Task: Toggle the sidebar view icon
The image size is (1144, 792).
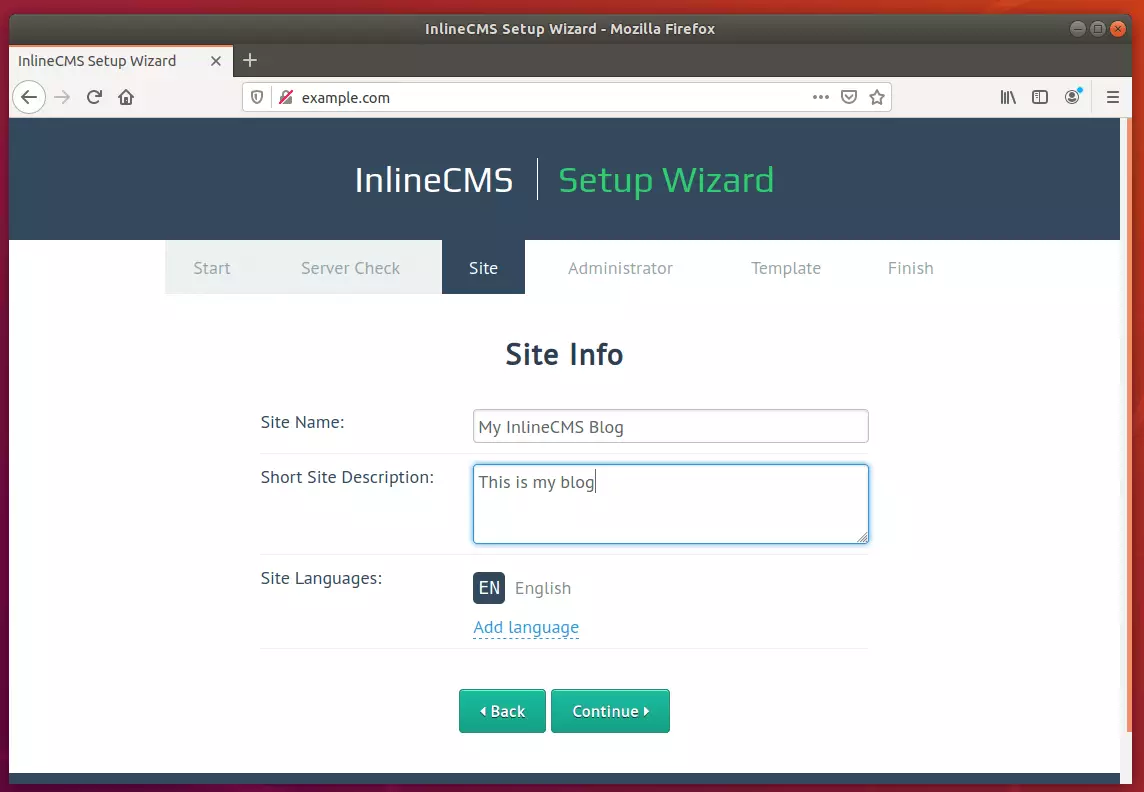Action: tap(1040, 97)
